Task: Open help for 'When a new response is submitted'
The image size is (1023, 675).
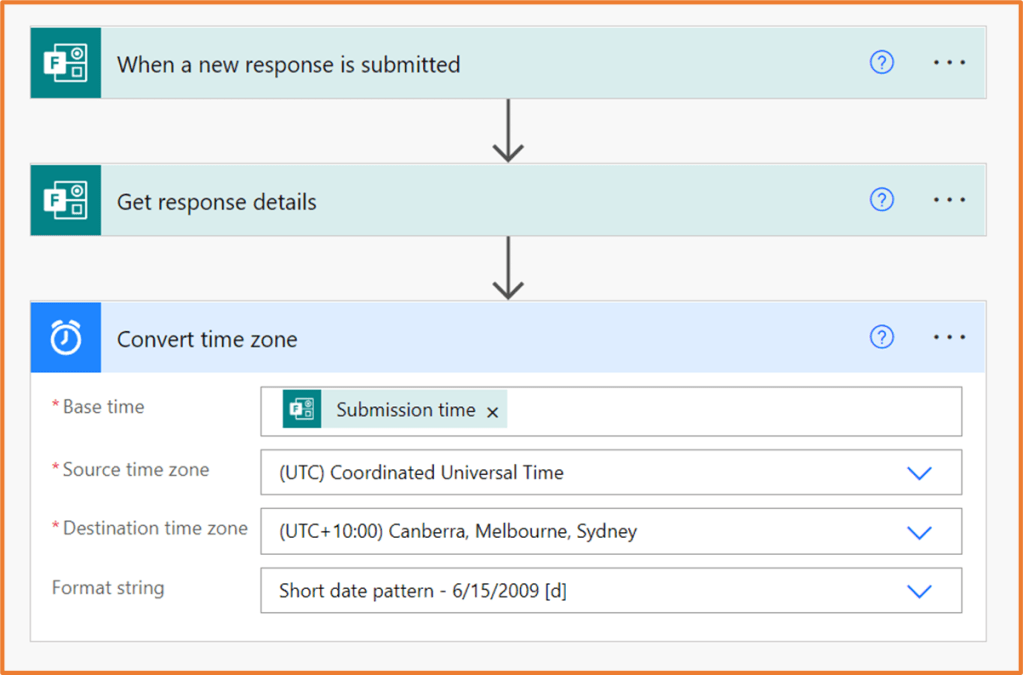Action: point(881,63)
